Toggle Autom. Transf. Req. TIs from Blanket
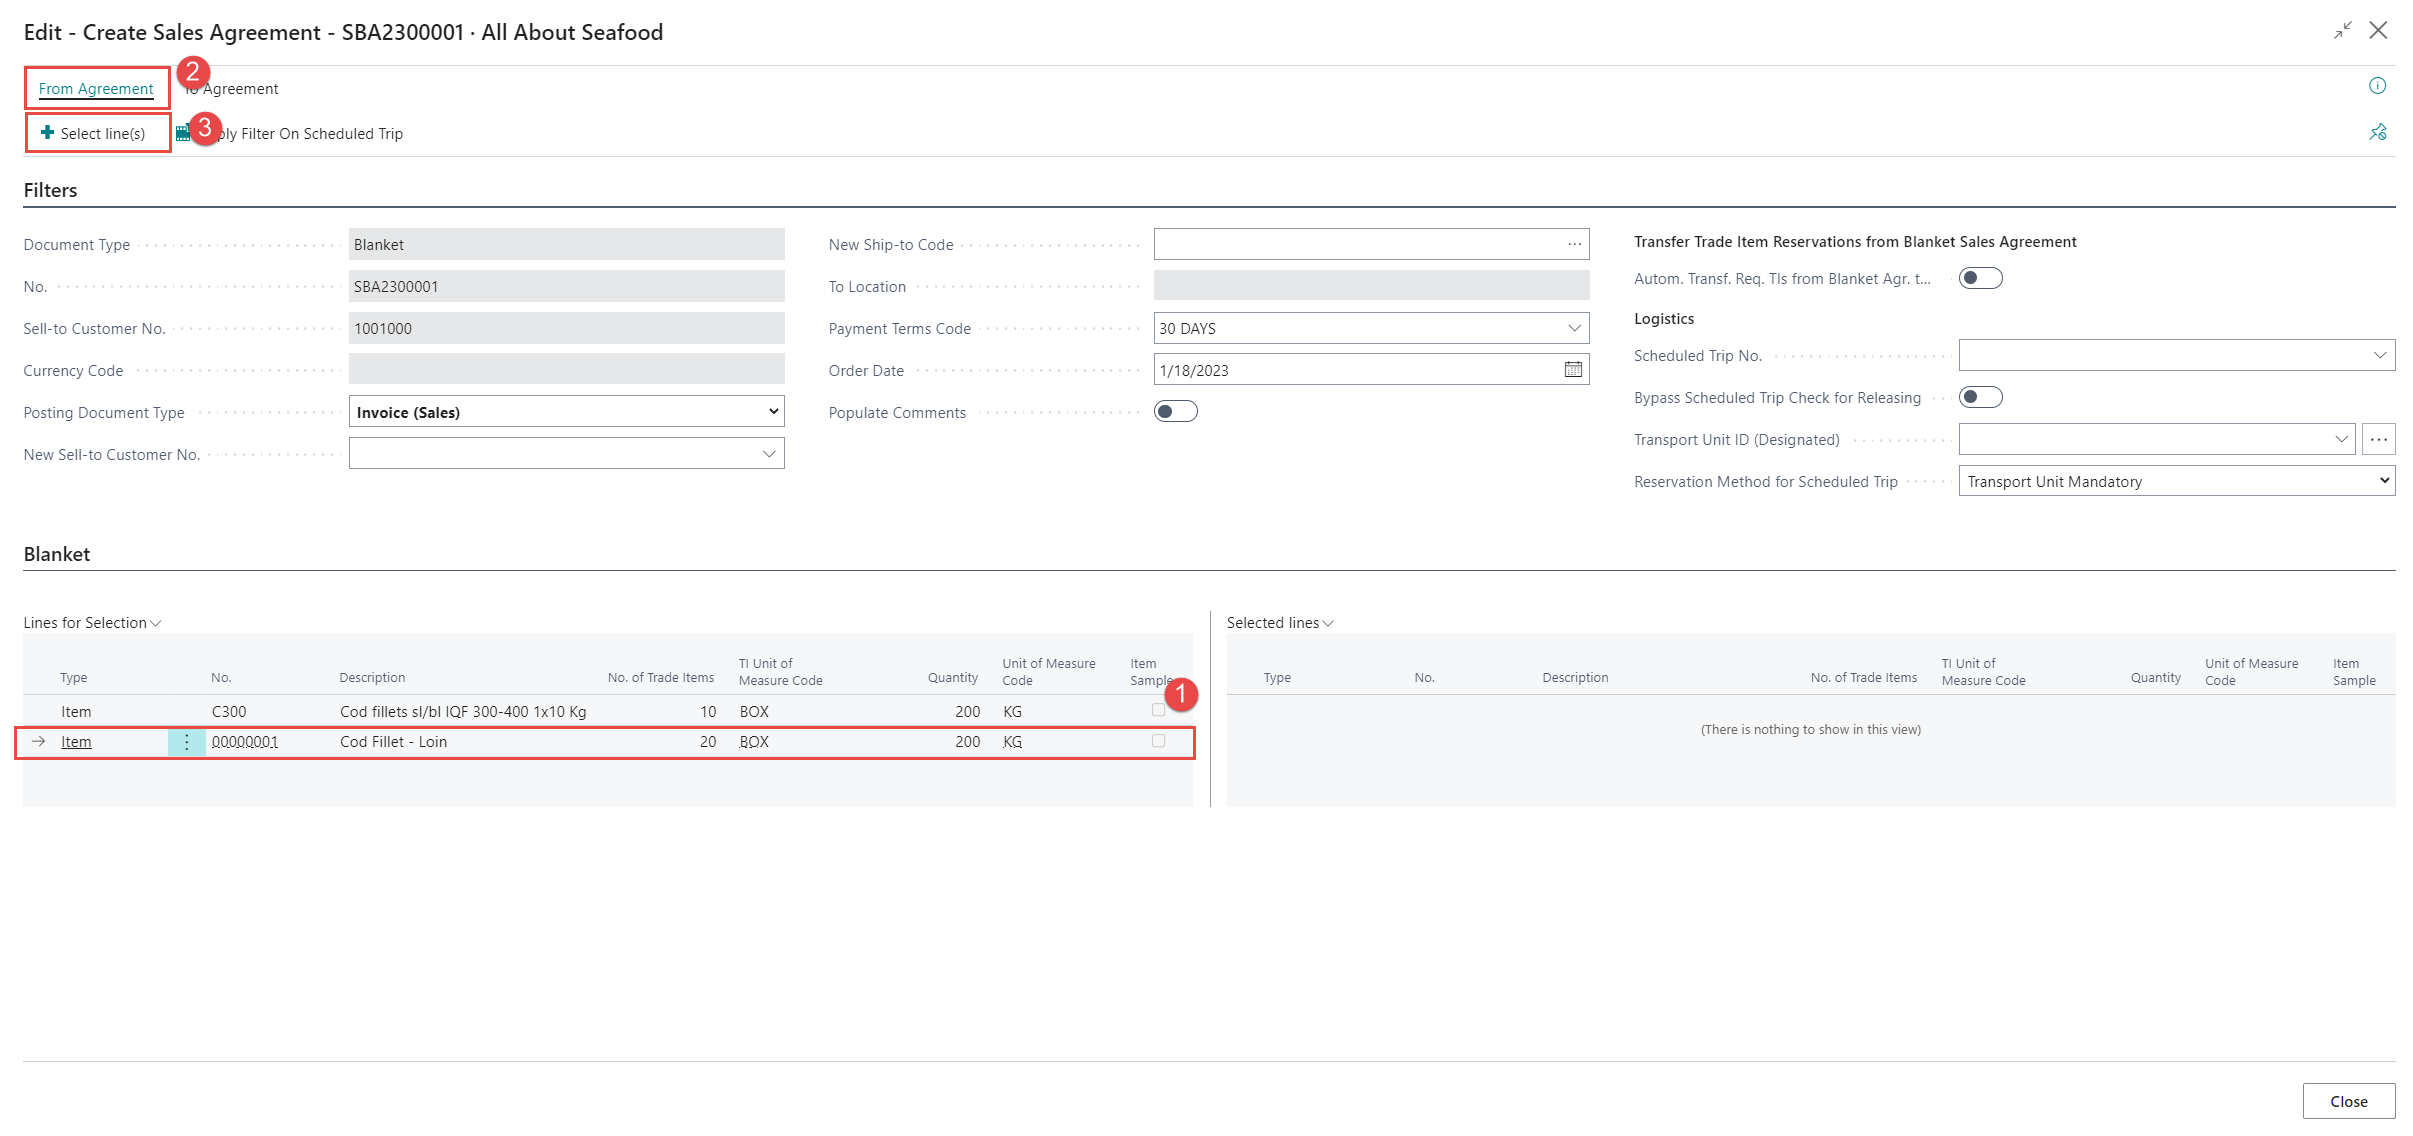The height and width of the screenshot is (1136, 2413). [x=1979, y=278]
